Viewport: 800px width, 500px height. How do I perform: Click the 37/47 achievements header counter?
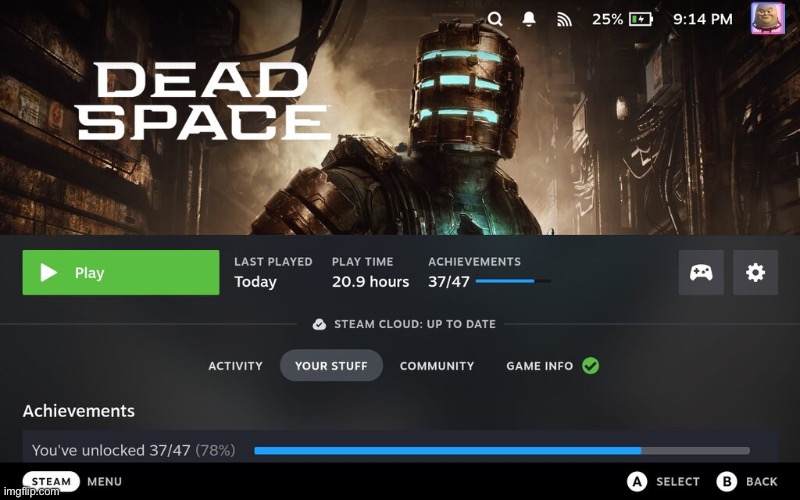(x=448, y=282)
